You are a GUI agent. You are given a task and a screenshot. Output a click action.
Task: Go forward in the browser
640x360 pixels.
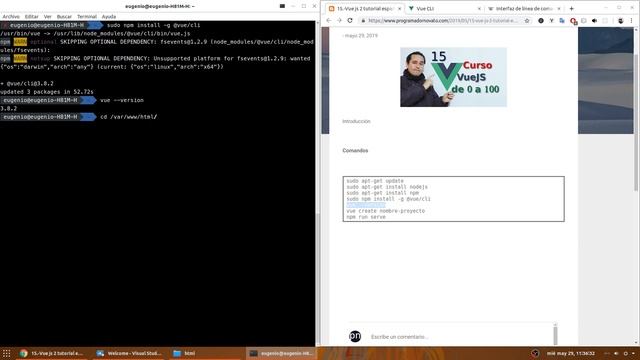point(339,20)
